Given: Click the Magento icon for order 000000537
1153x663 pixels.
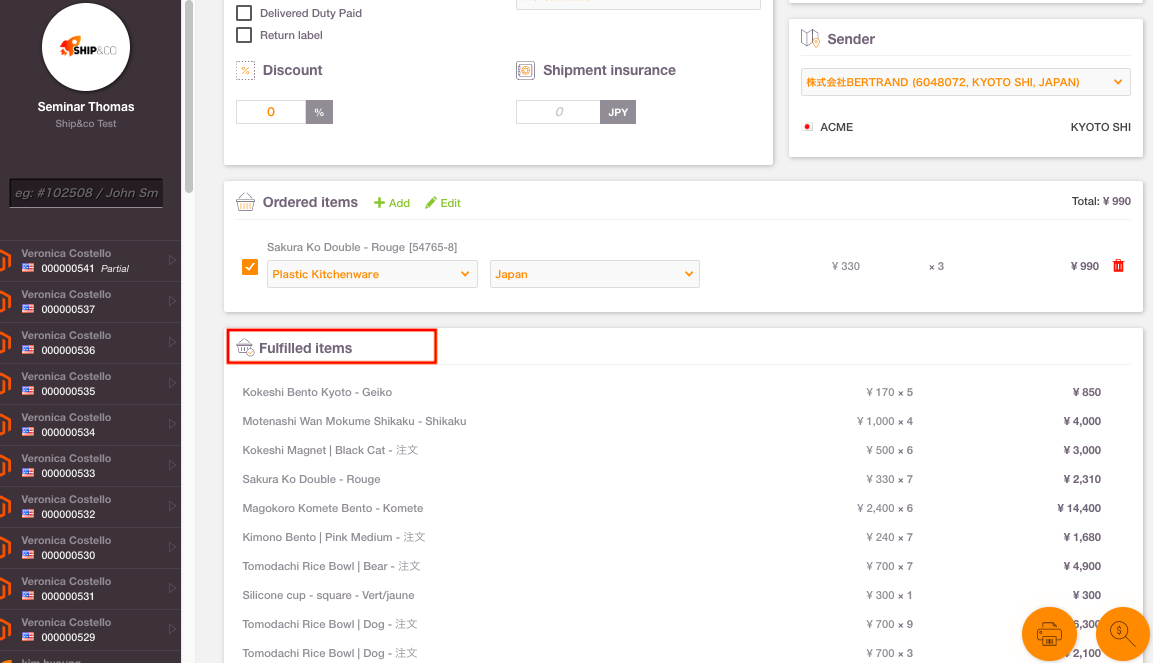Looking at the screenshot, I should (x=4, y=301).
